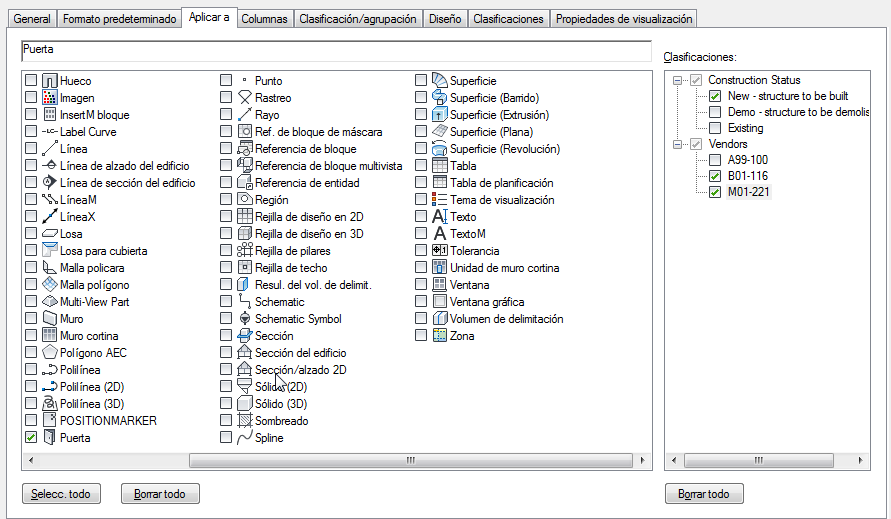Click the Superficie (Extrusión) icon

[440, 115]
